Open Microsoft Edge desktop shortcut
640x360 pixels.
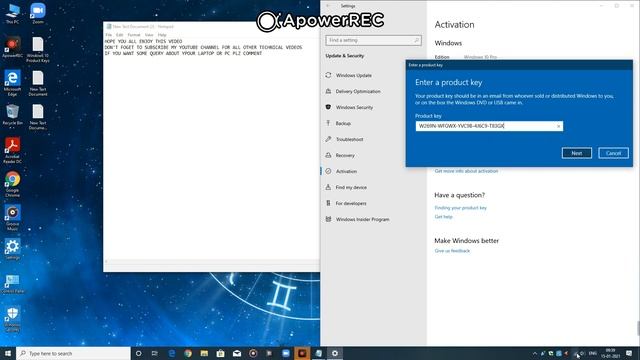coord(12,83)
